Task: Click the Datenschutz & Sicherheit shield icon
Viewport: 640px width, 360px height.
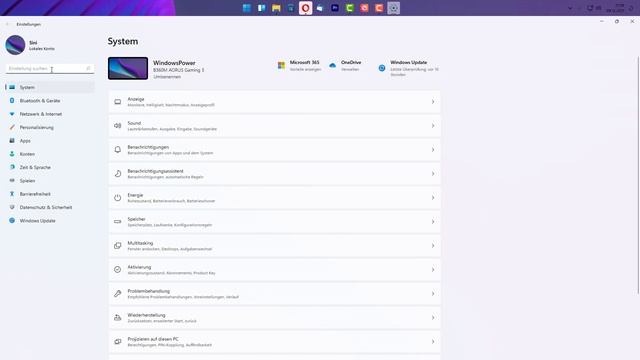Action: (12, 207)
